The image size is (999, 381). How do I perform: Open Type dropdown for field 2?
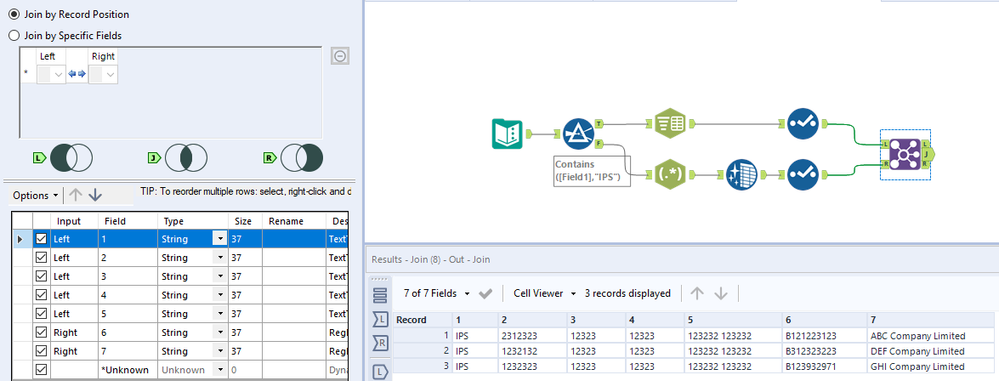pos(220,257)
